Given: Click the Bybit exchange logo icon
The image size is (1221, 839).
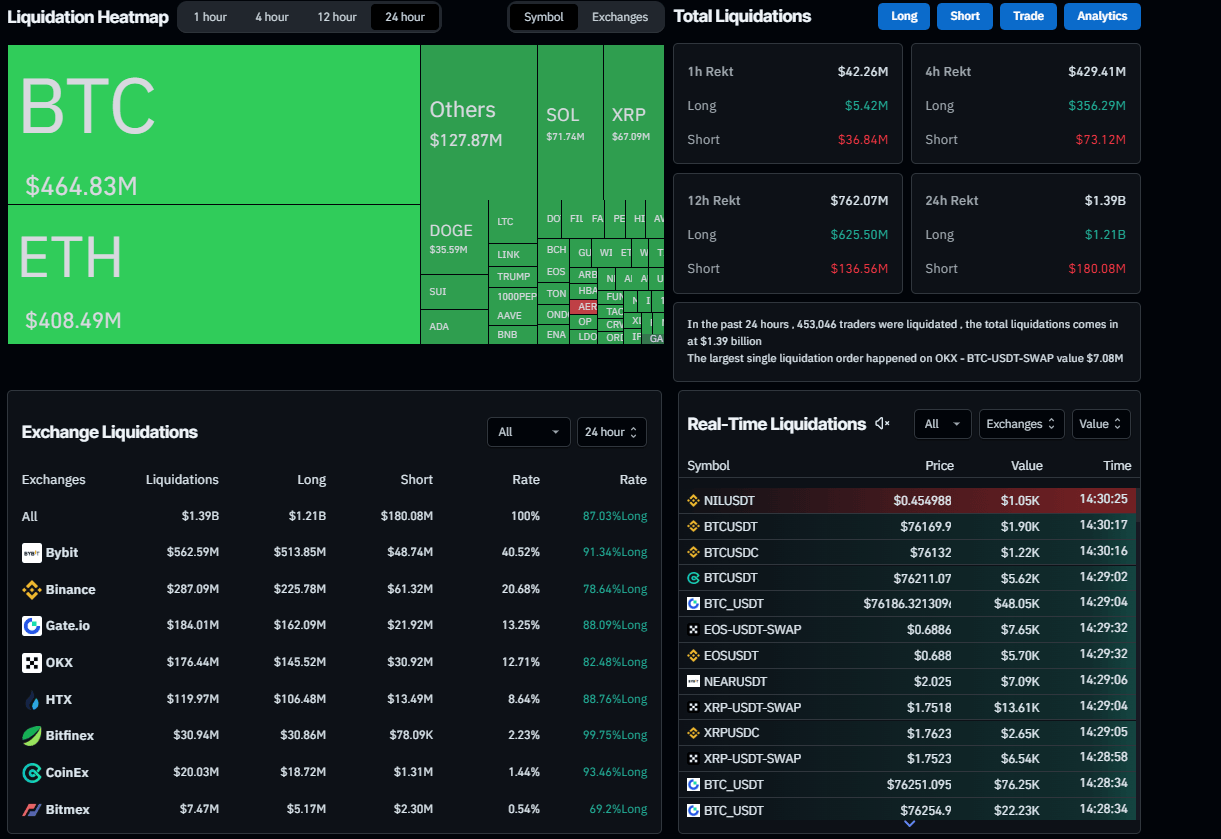Looking at the screenshot, I should click(32, 553).
